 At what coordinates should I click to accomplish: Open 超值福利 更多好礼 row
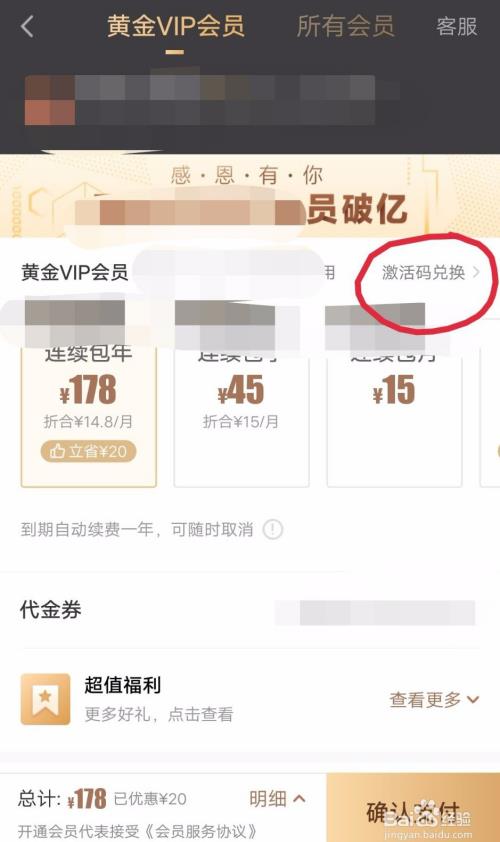(250, 699)
